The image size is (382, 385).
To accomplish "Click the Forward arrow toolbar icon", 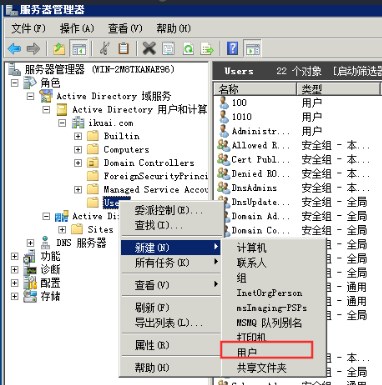I will click(33, 49).
